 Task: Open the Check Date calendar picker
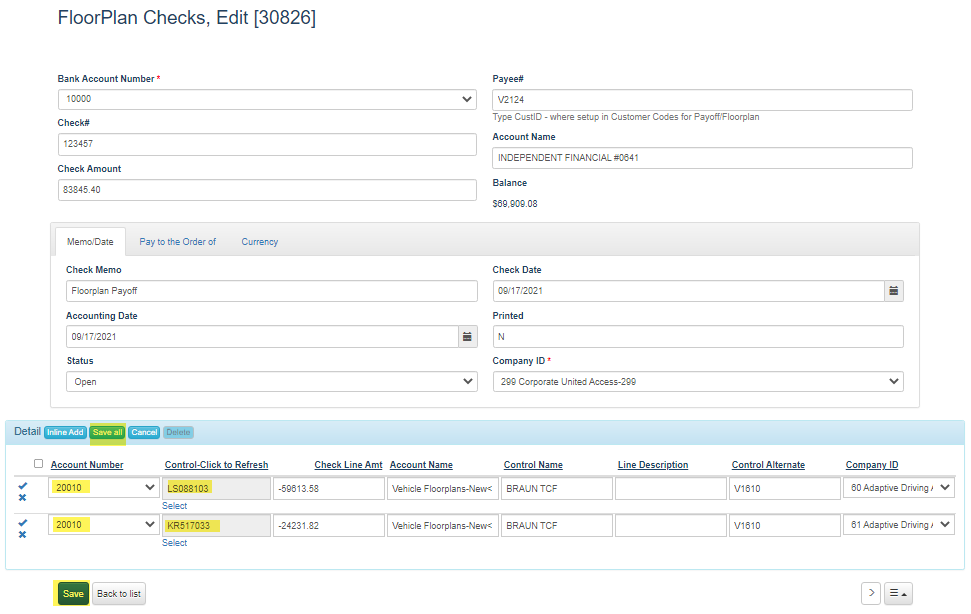click(x=894, y=291)
